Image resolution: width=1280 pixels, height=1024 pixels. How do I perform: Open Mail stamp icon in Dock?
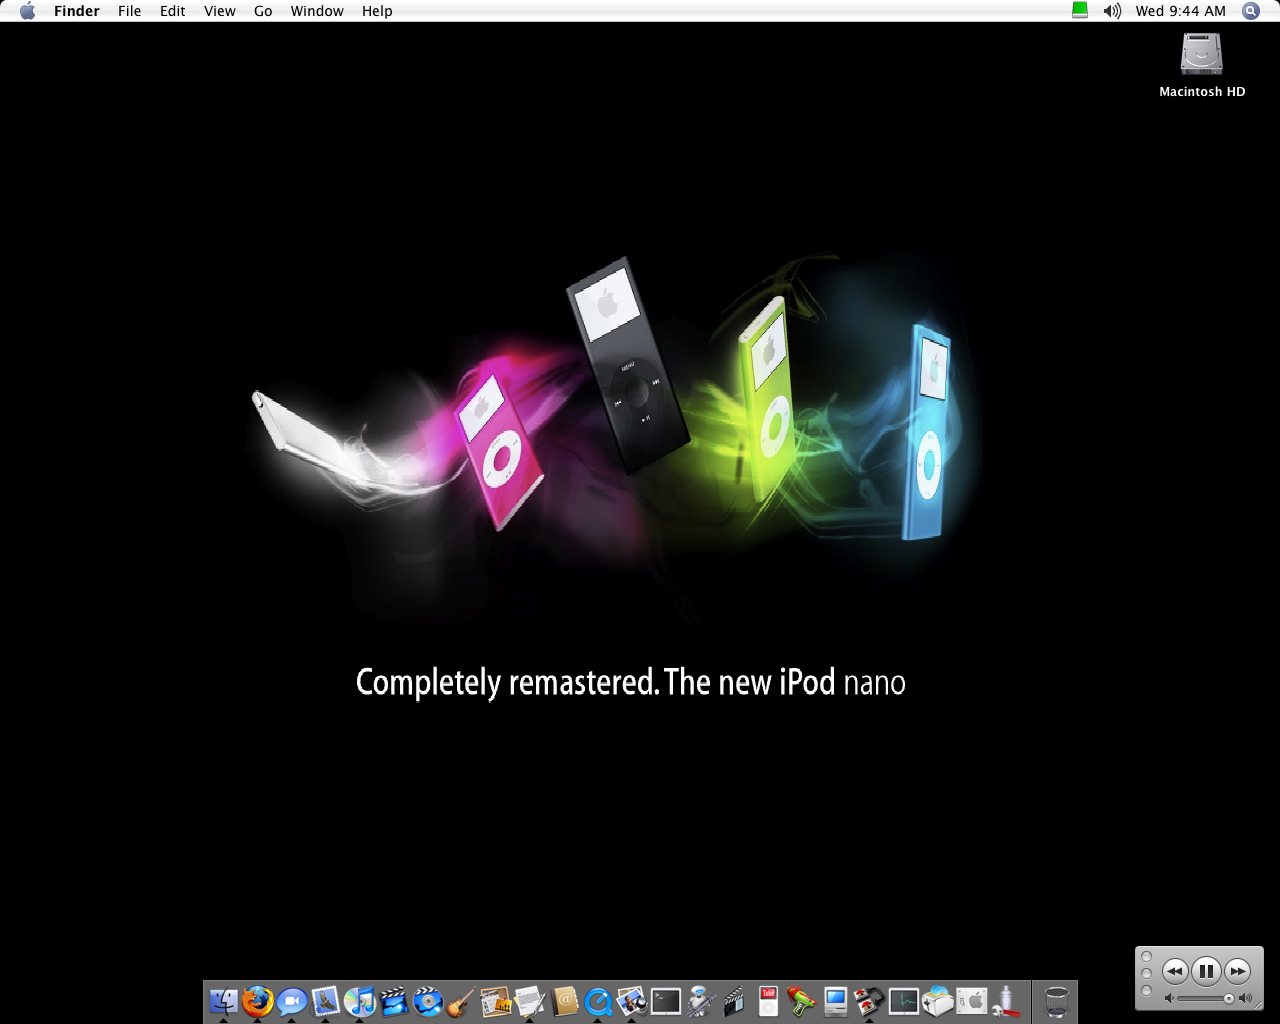pos(326,1000)
